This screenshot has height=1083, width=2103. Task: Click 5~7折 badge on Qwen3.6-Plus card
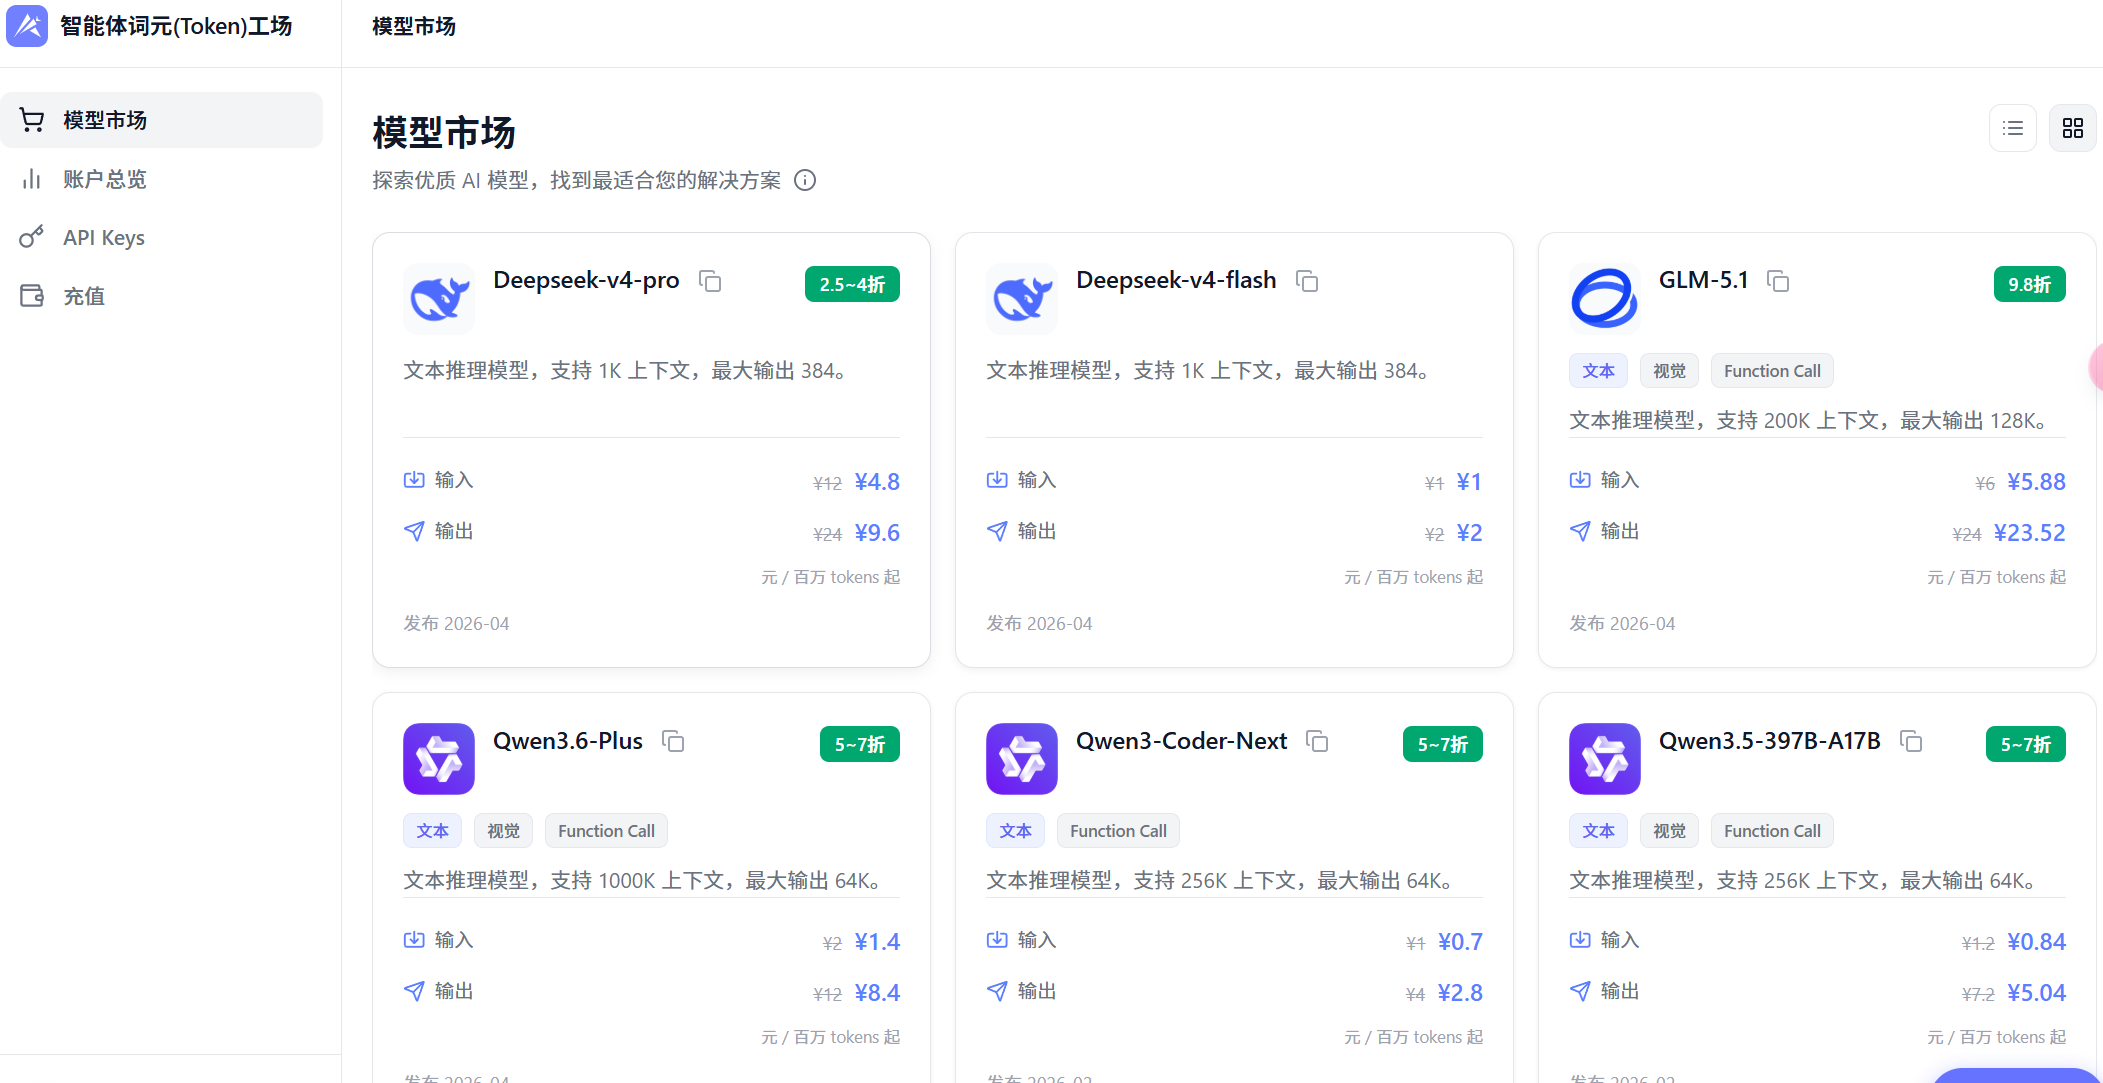coord(860,744)
